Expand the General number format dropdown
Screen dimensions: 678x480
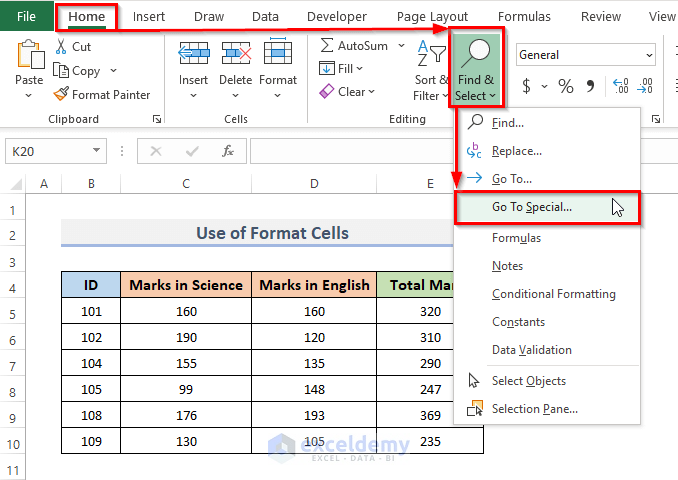tap(649, 55)
